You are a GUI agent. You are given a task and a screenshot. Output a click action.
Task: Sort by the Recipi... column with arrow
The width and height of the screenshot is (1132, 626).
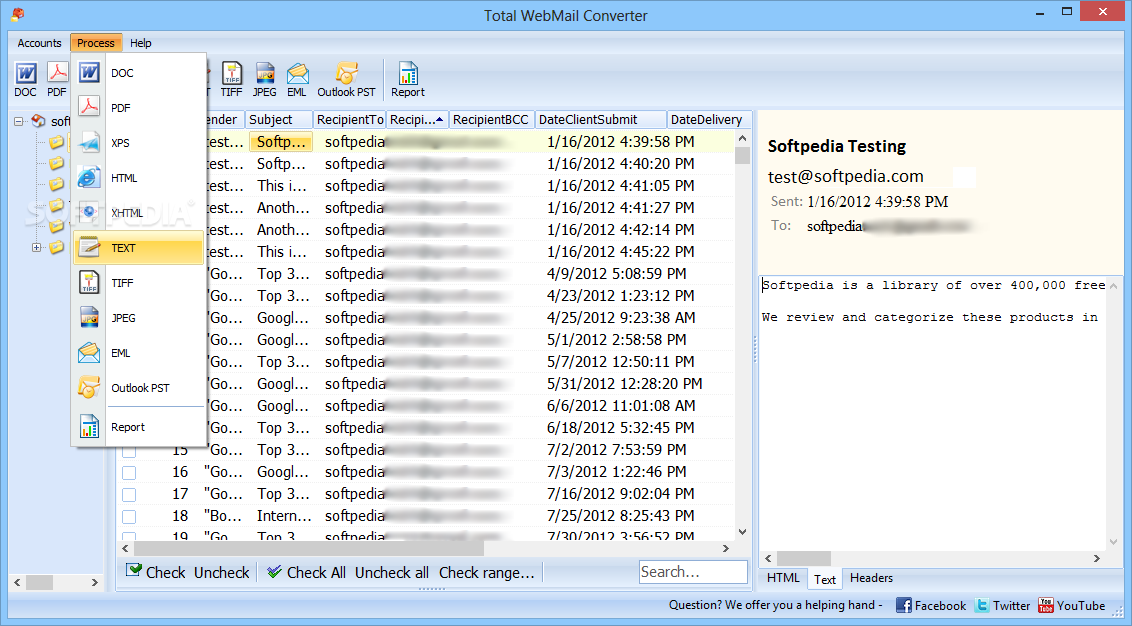click(417, 119)
